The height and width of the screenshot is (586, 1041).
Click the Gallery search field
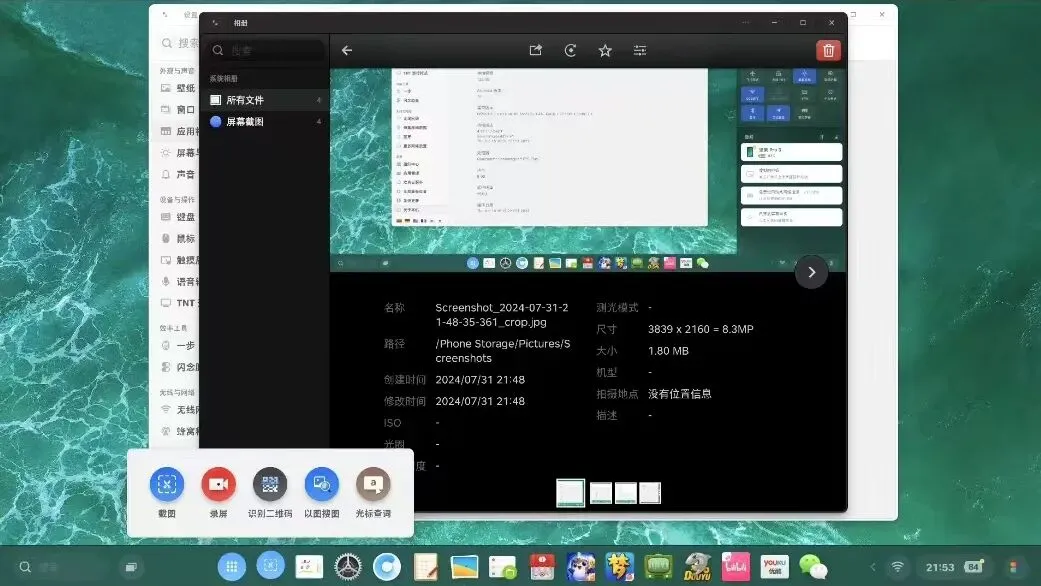point(267,50)
